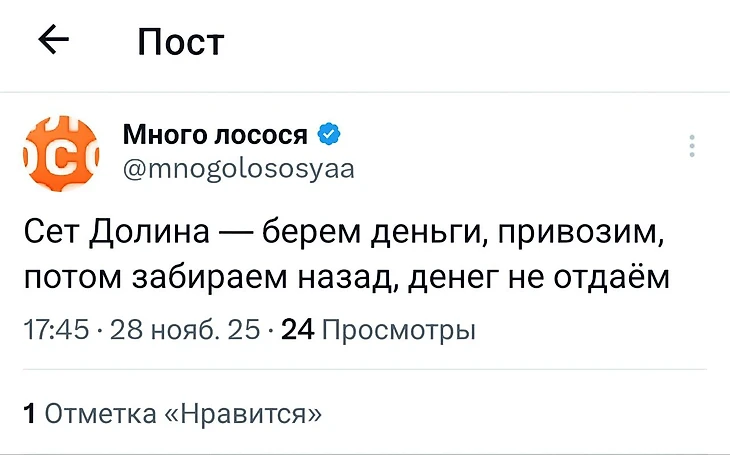Tap the 1 likes count number
This screenshot has width=730, height=455.
click(x=30, y=413)
